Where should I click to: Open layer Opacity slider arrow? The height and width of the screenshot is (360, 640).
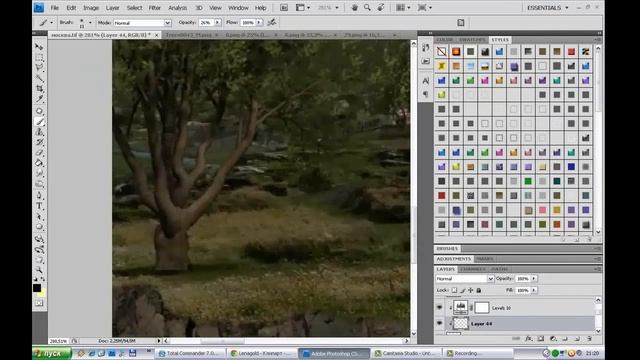(534, 278)
